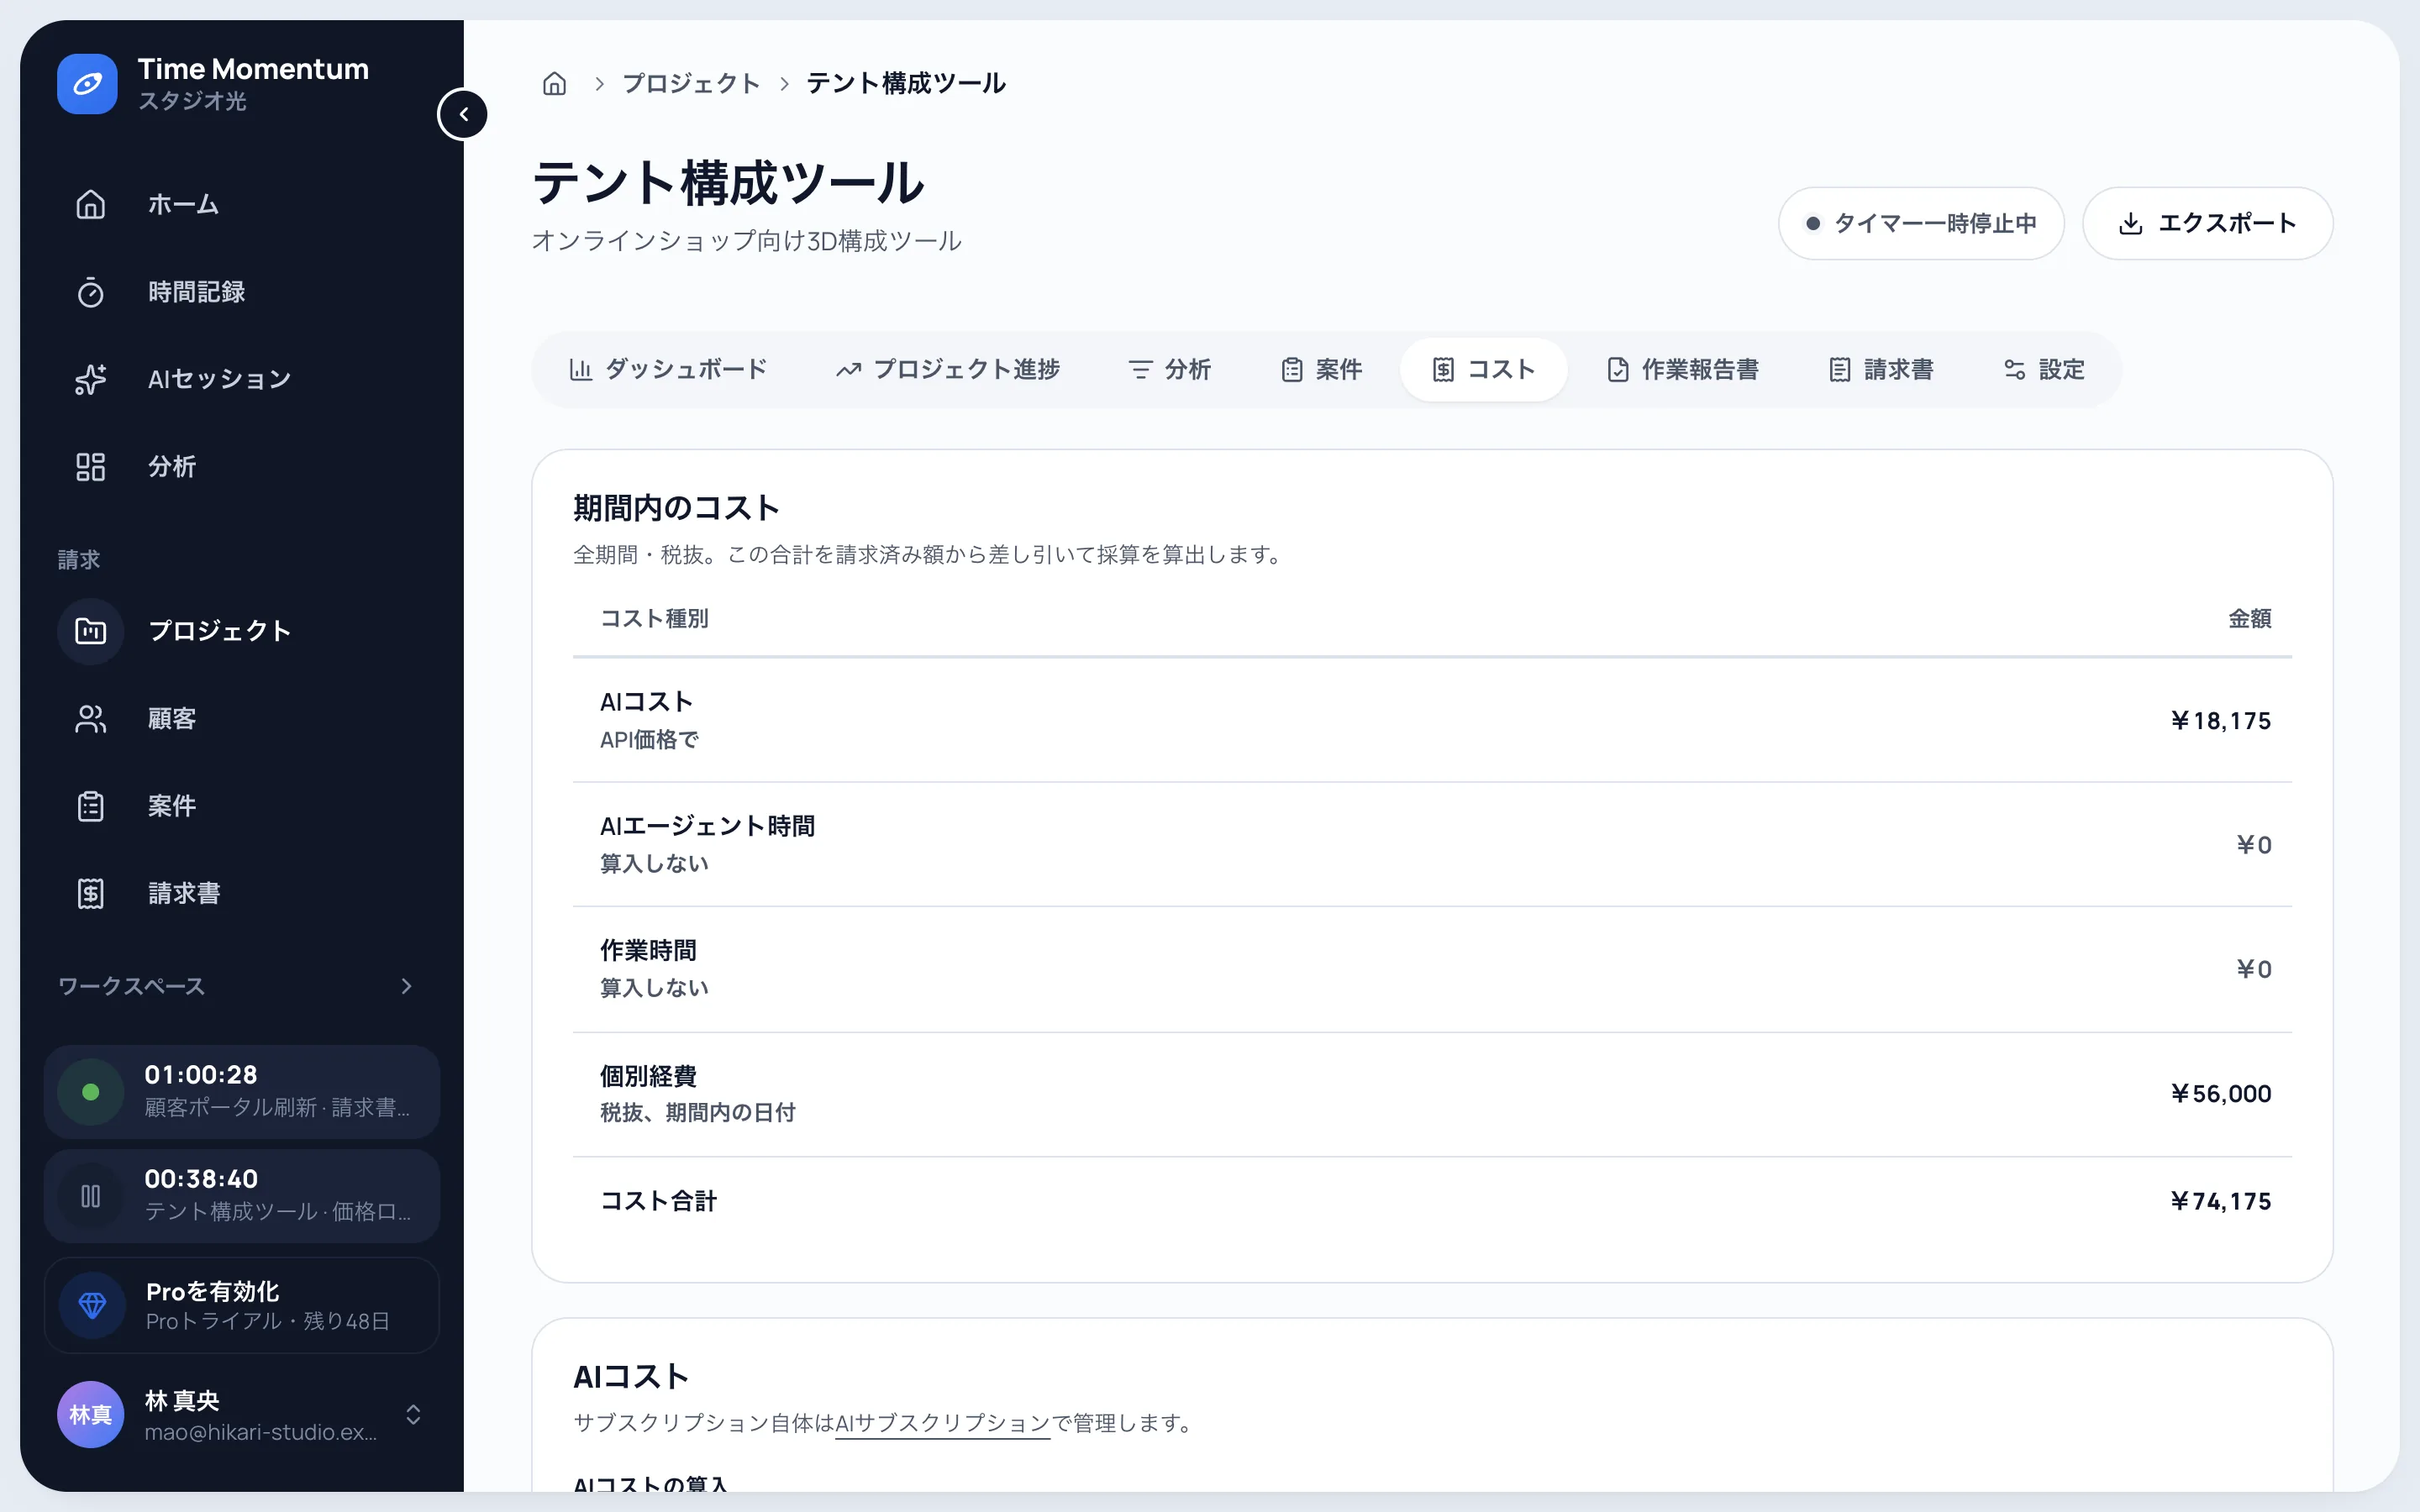Click the 作業時間 row label
This screenshot has width=2420, height=1512.
point(648,951)
